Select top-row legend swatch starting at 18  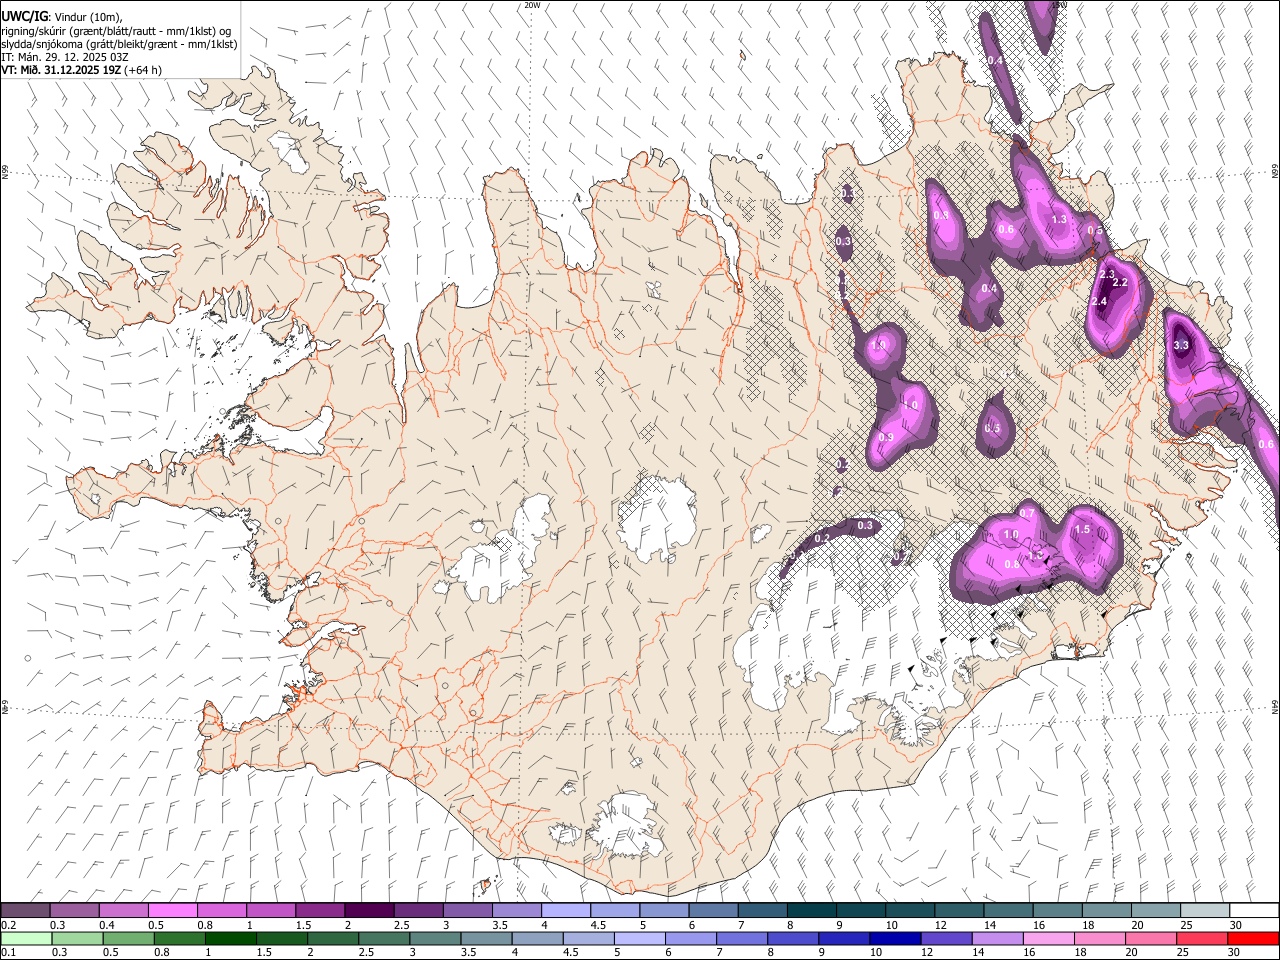coord(1106,910)
